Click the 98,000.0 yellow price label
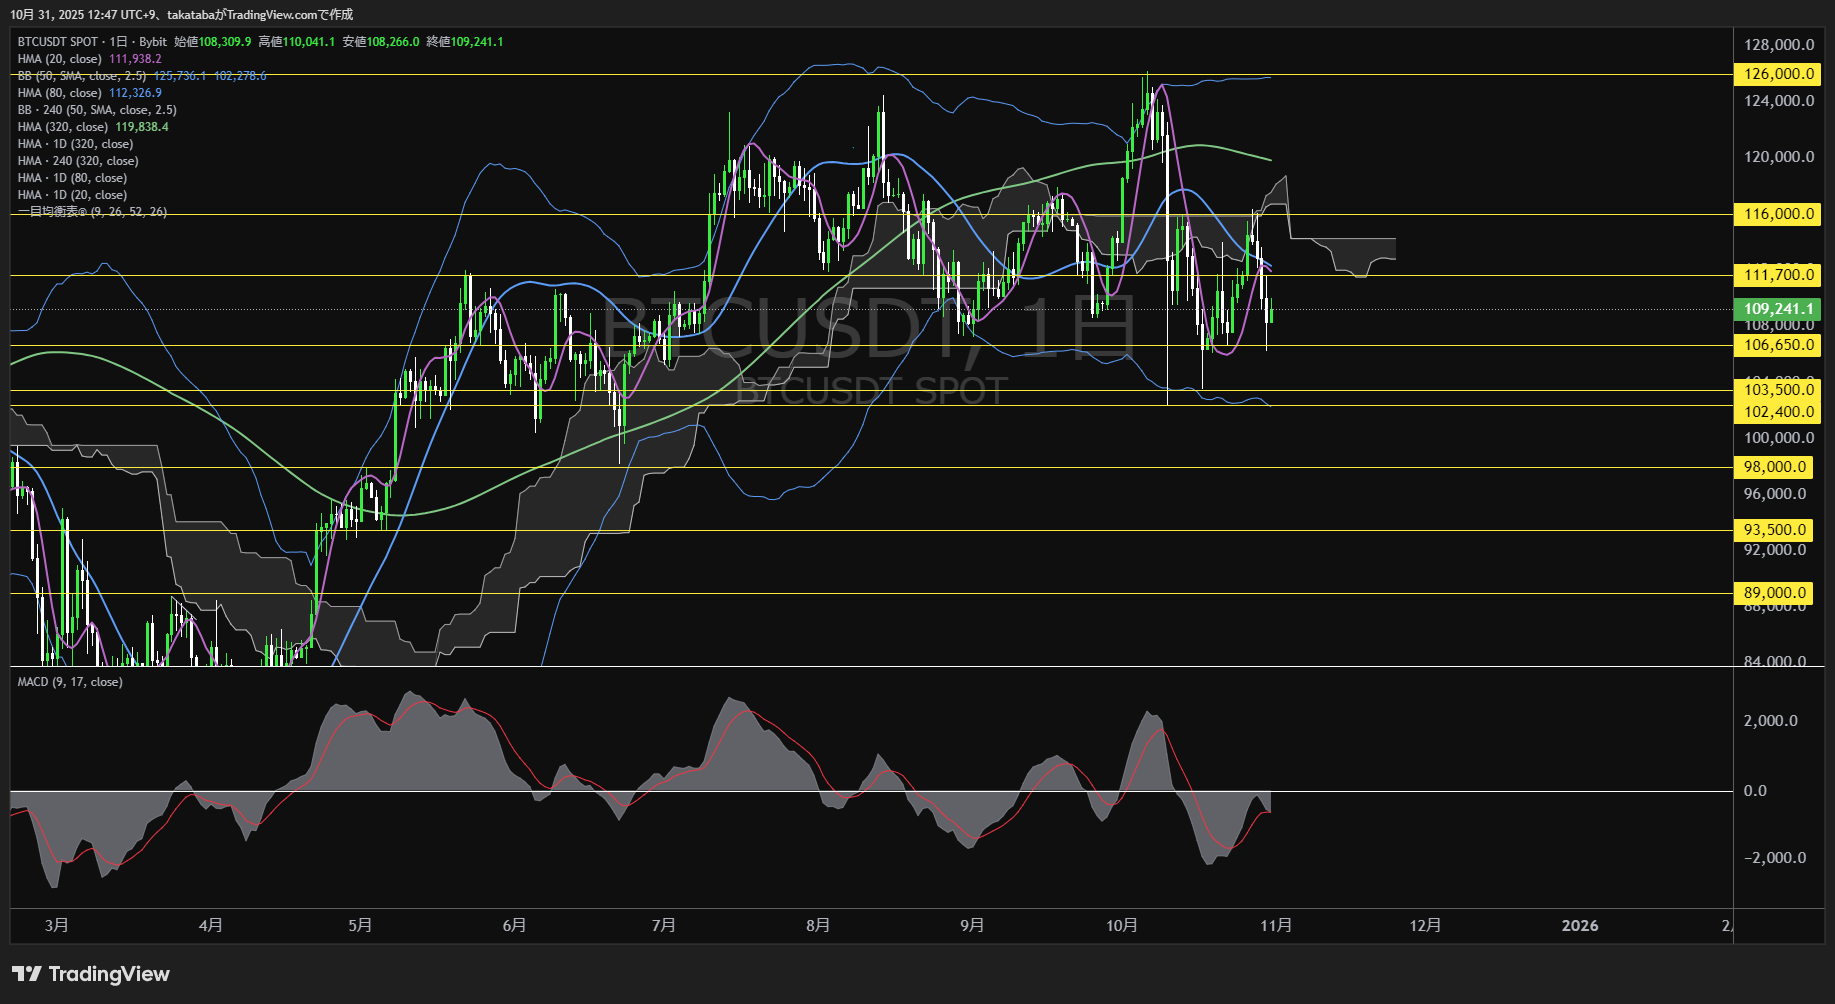Screen dimensions: 1835x1004 click(x=1775, y=467)
